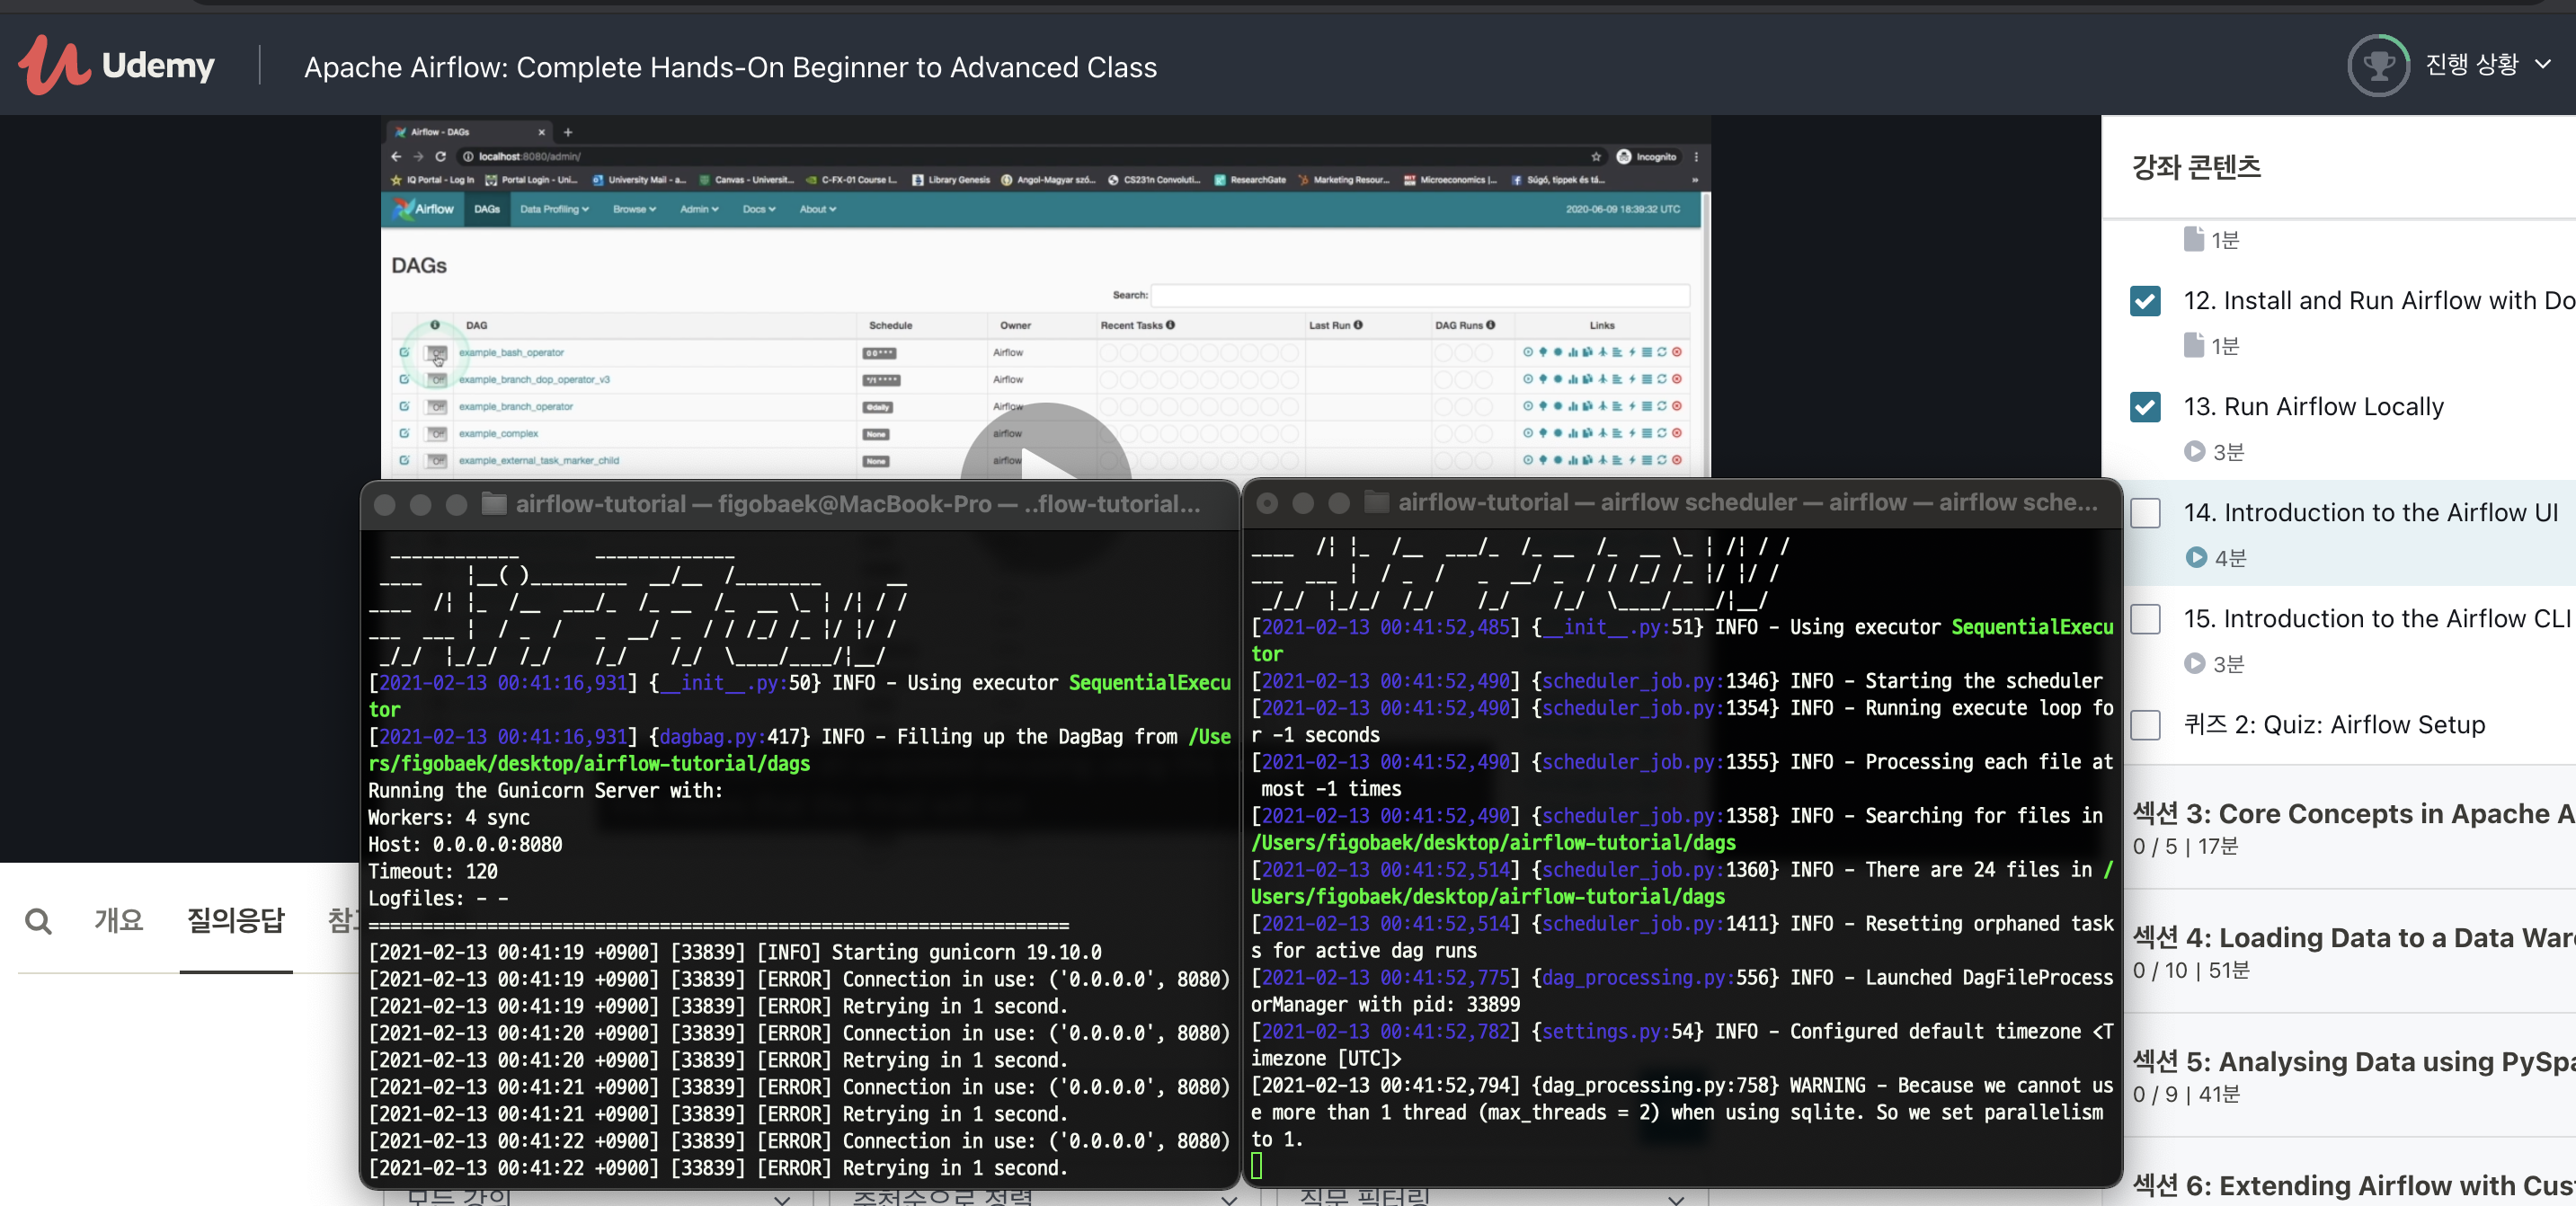Click the airflow scheduler terminal title text
The image size is (2576, 1206).
[x=1747, y=502]
